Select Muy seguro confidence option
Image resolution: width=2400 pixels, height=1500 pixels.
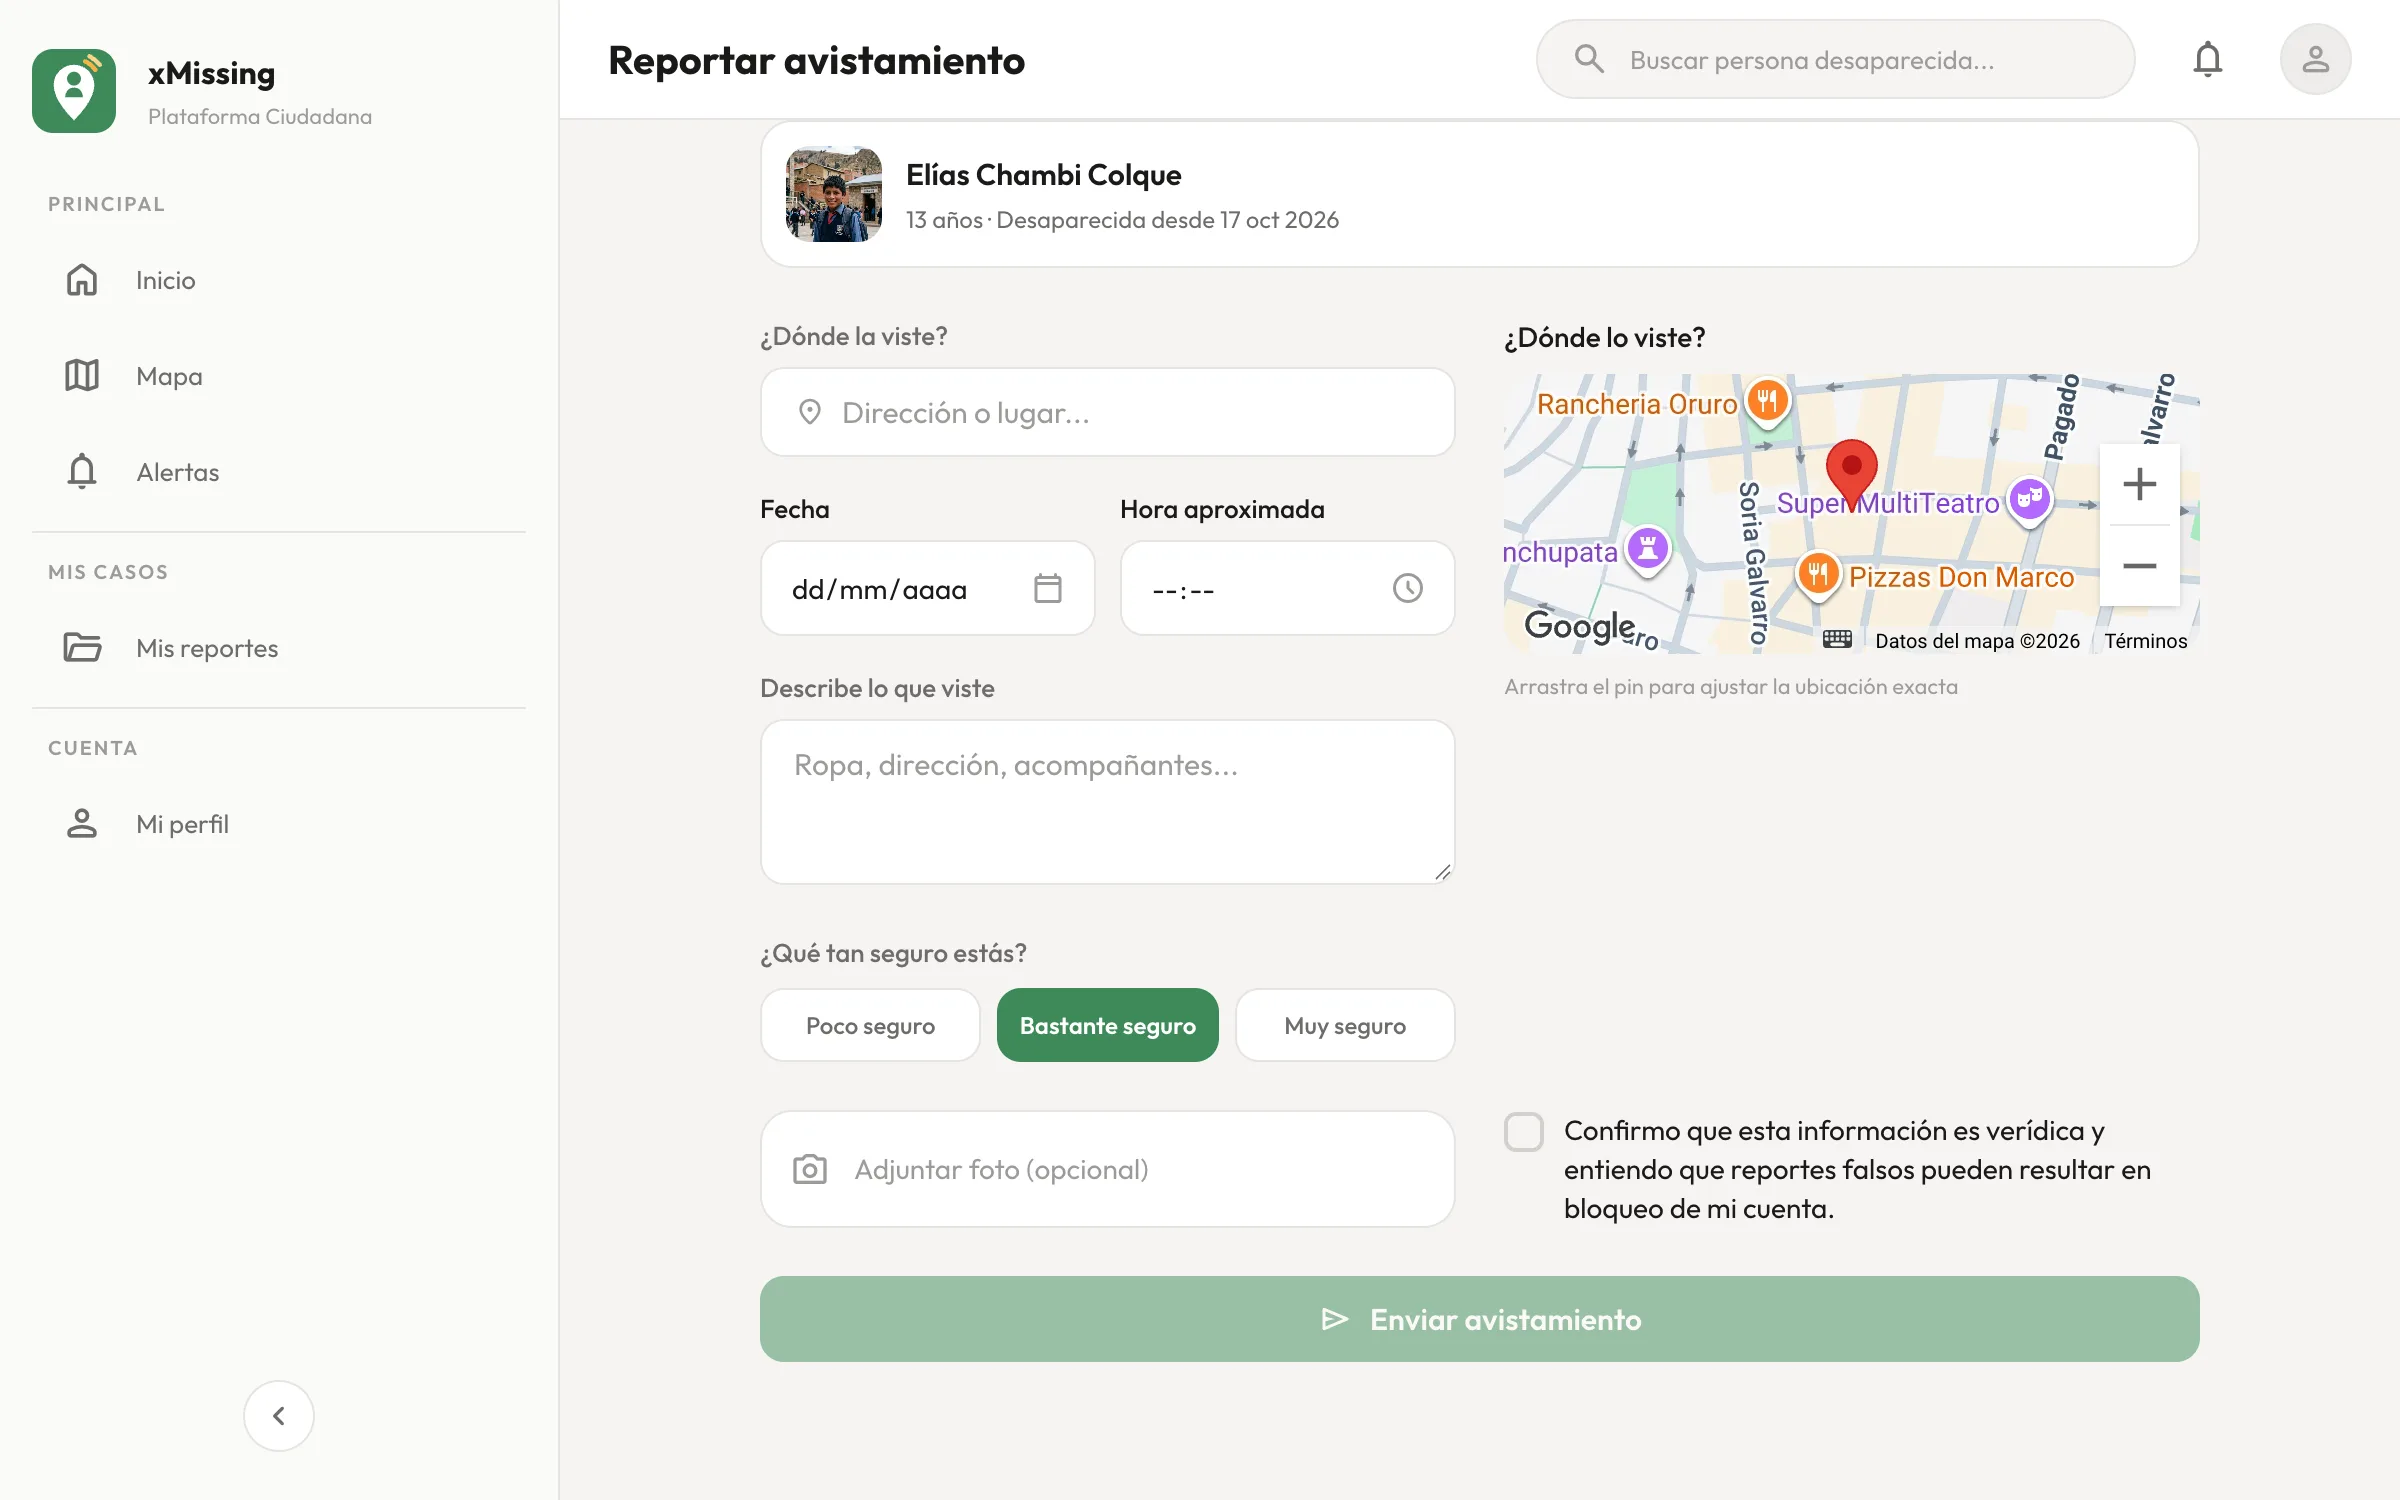pyautogui.click(x=1345, y=1025)
